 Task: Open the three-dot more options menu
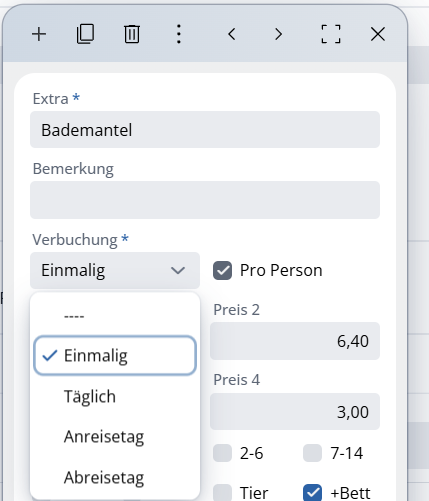coord(179,34)
